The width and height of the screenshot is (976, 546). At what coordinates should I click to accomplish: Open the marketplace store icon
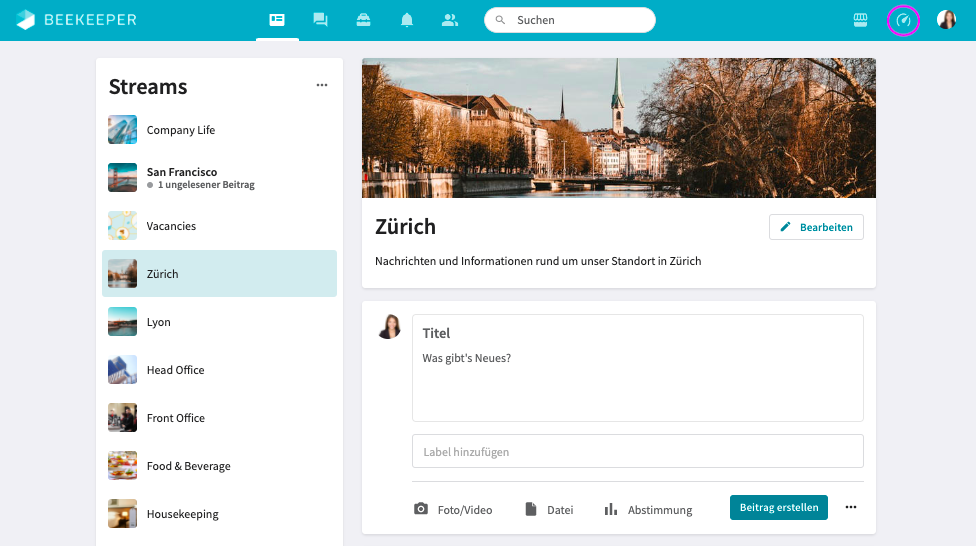[860, 20]
